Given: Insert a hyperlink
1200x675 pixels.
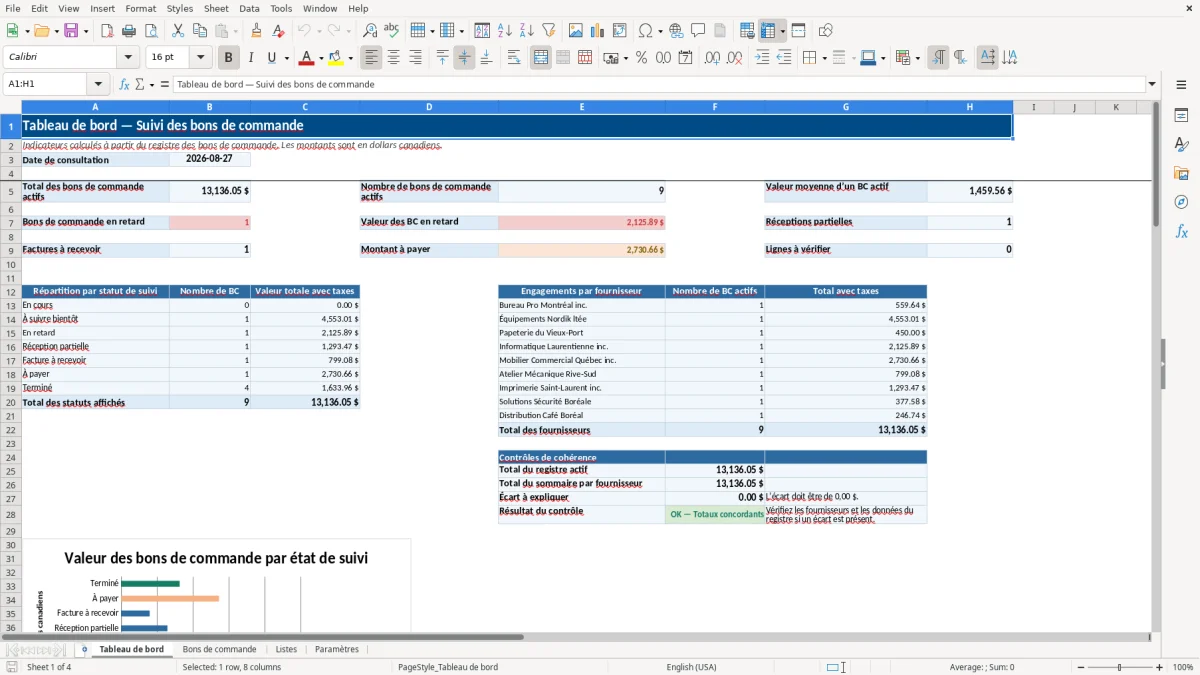Looking at the screenshot, I should [676, 31].
